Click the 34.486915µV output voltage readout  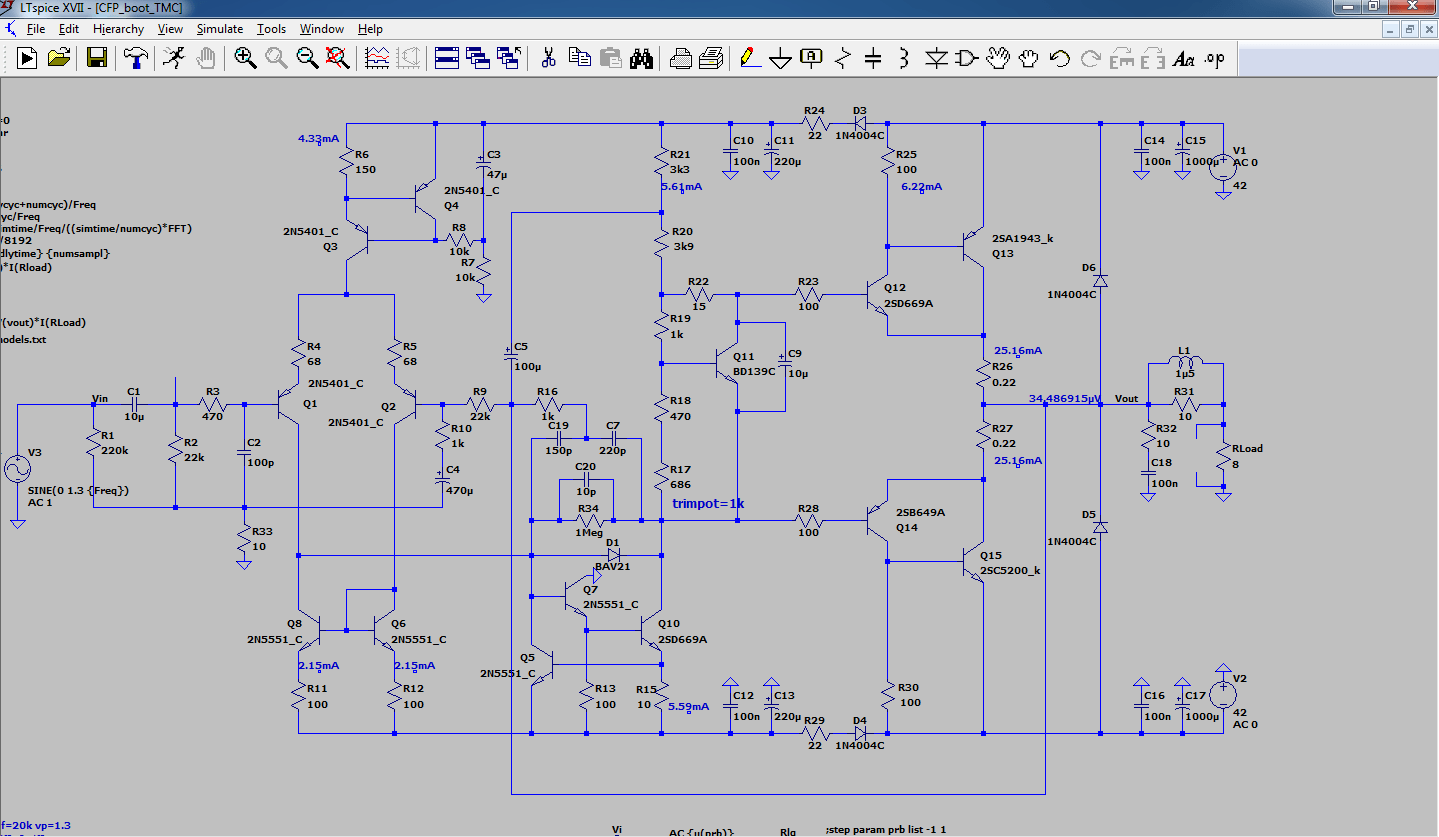point(1065,399)
